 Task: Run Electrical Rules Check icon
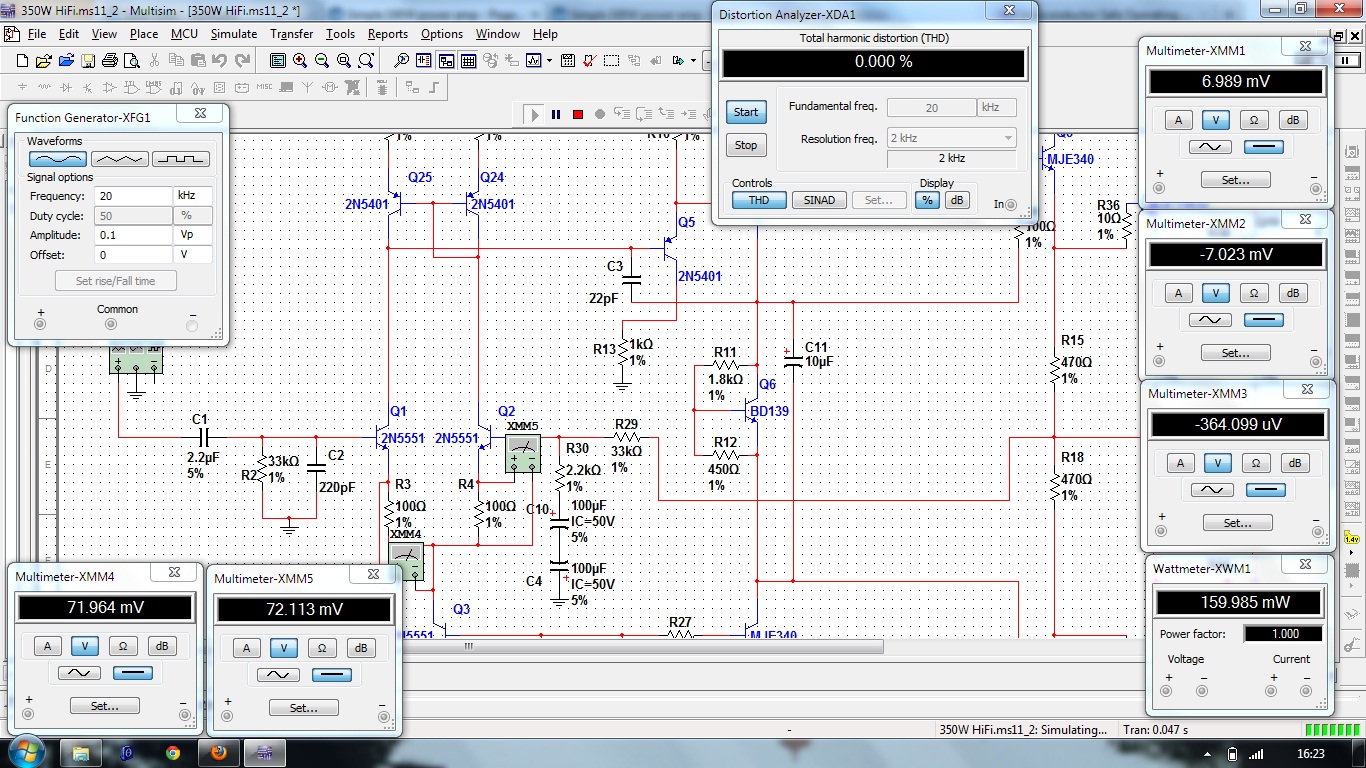(x=589, y=61)
